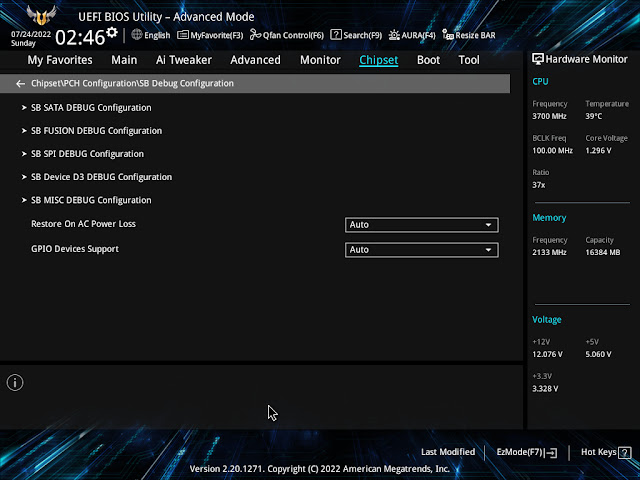Open AURA(F4) lighting settings
Screen dimensions: 640x480
click(x=412, y=35)
